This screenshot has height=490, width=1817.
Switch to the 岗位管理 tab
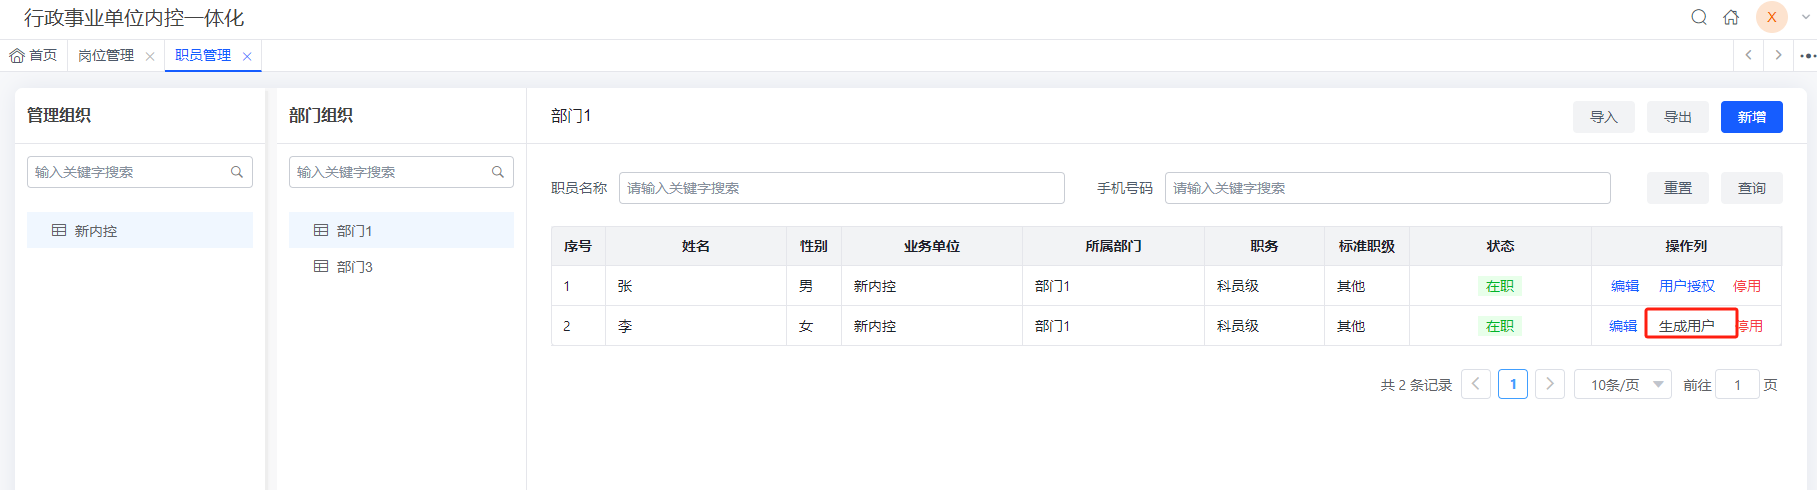[106, 56]
